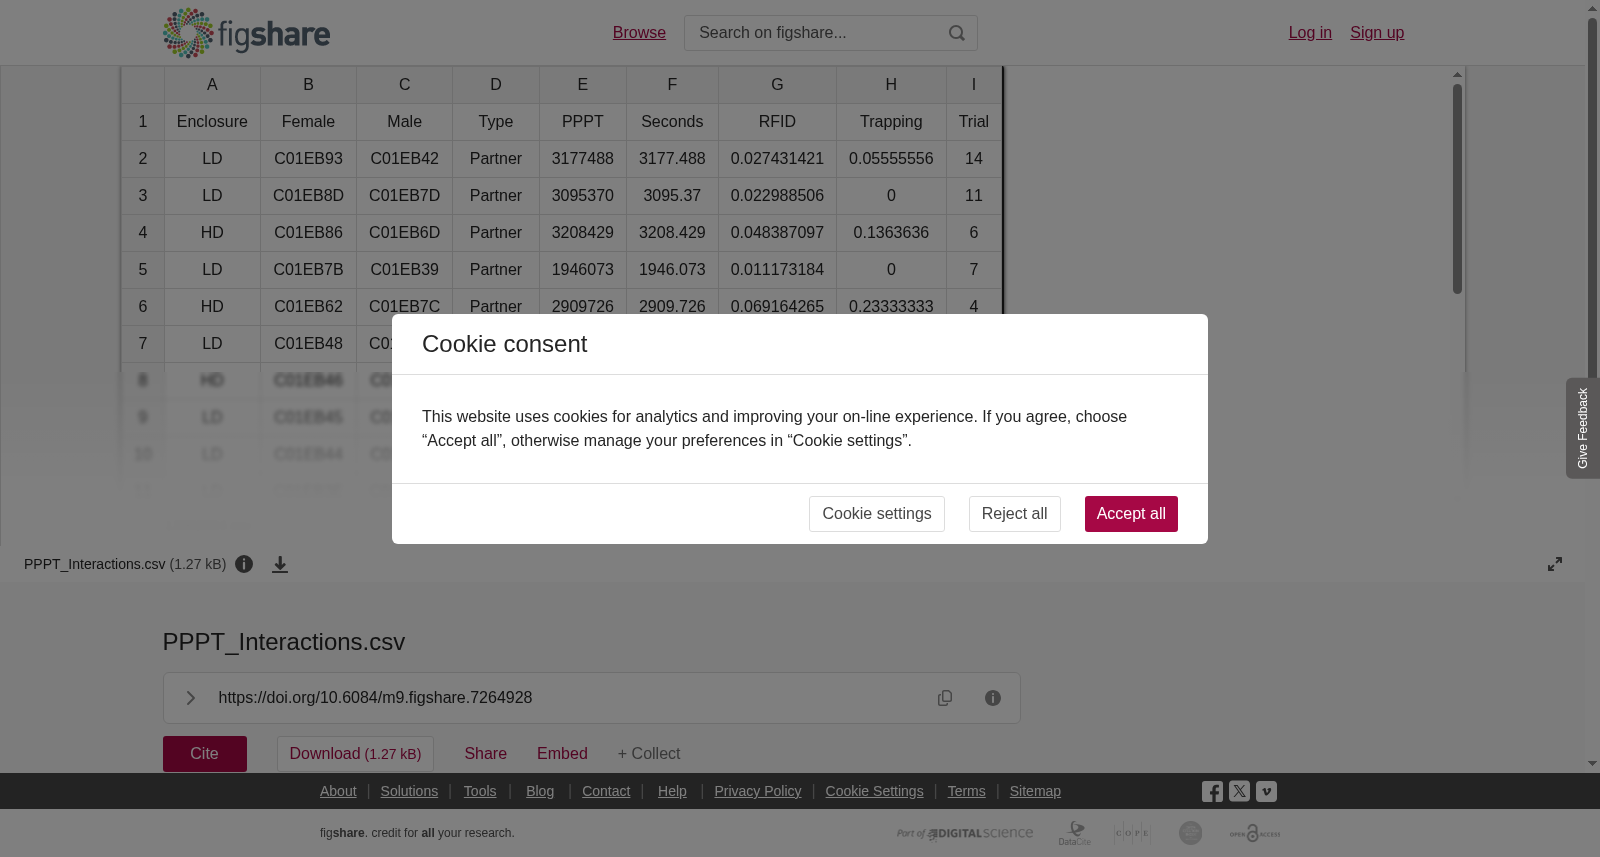The image size is (1600, 857).
Task: Open the Give Feedback side tab
Action: (x=1583, y=428)
